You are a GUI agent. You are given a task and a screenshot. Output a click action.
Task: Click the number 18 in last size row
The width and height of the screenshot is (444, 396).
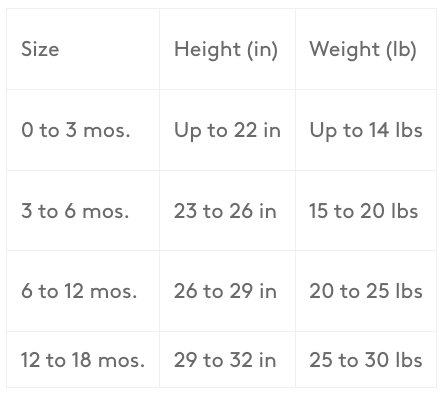[x=81, y=360]
